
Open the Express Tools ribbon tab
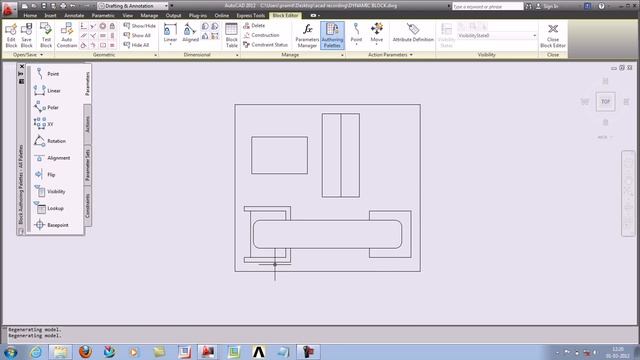pyautogui.click(x=251, y=16)
